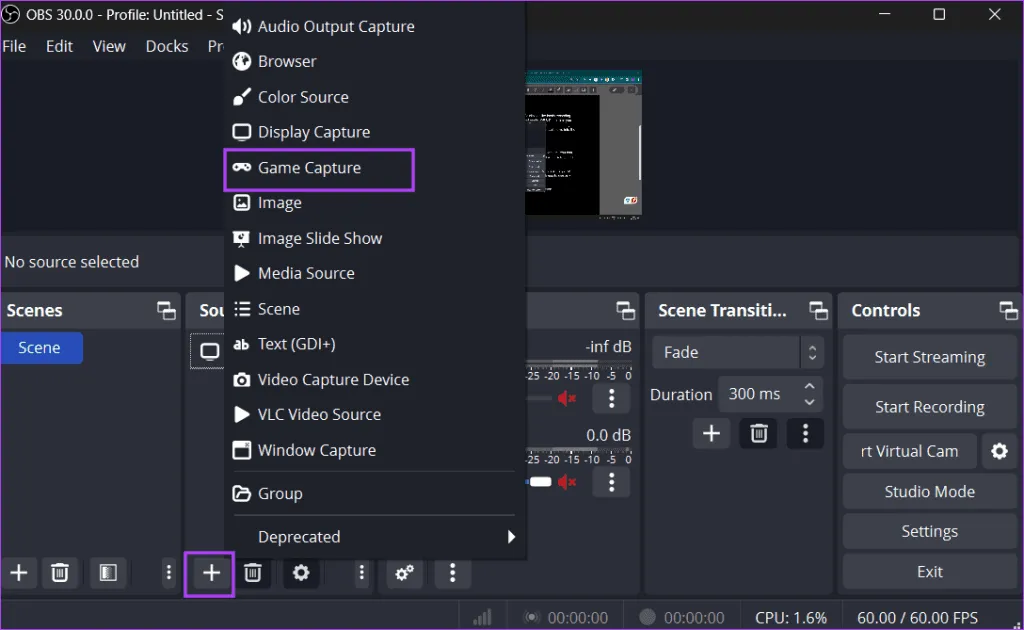Toggle mute on lower audio channel

pos(568,482)
